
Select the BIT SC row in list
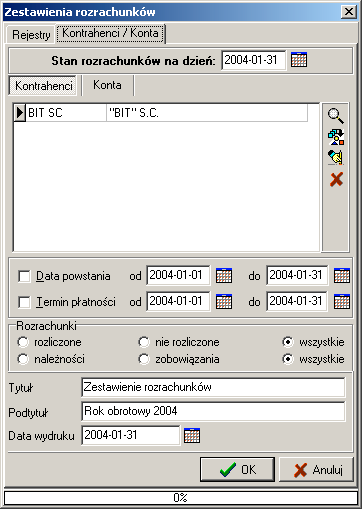tap(161, 113)
